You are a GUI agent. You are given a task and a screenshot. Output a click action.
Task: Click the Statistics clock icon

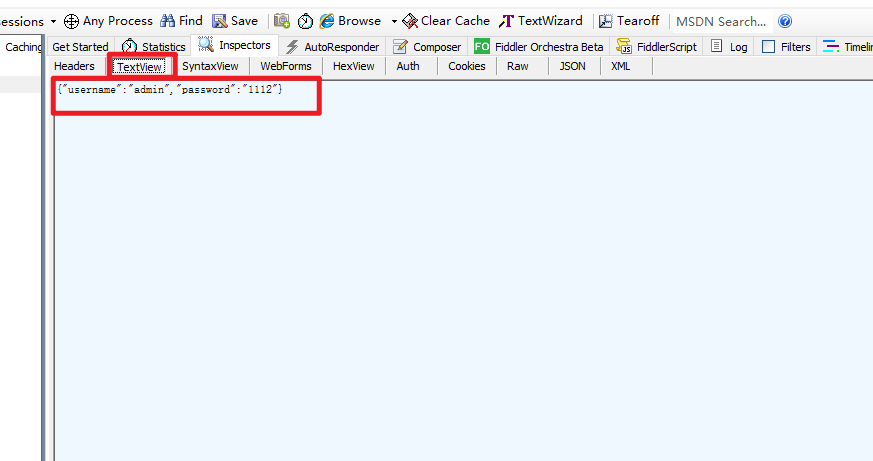(129, 46)
